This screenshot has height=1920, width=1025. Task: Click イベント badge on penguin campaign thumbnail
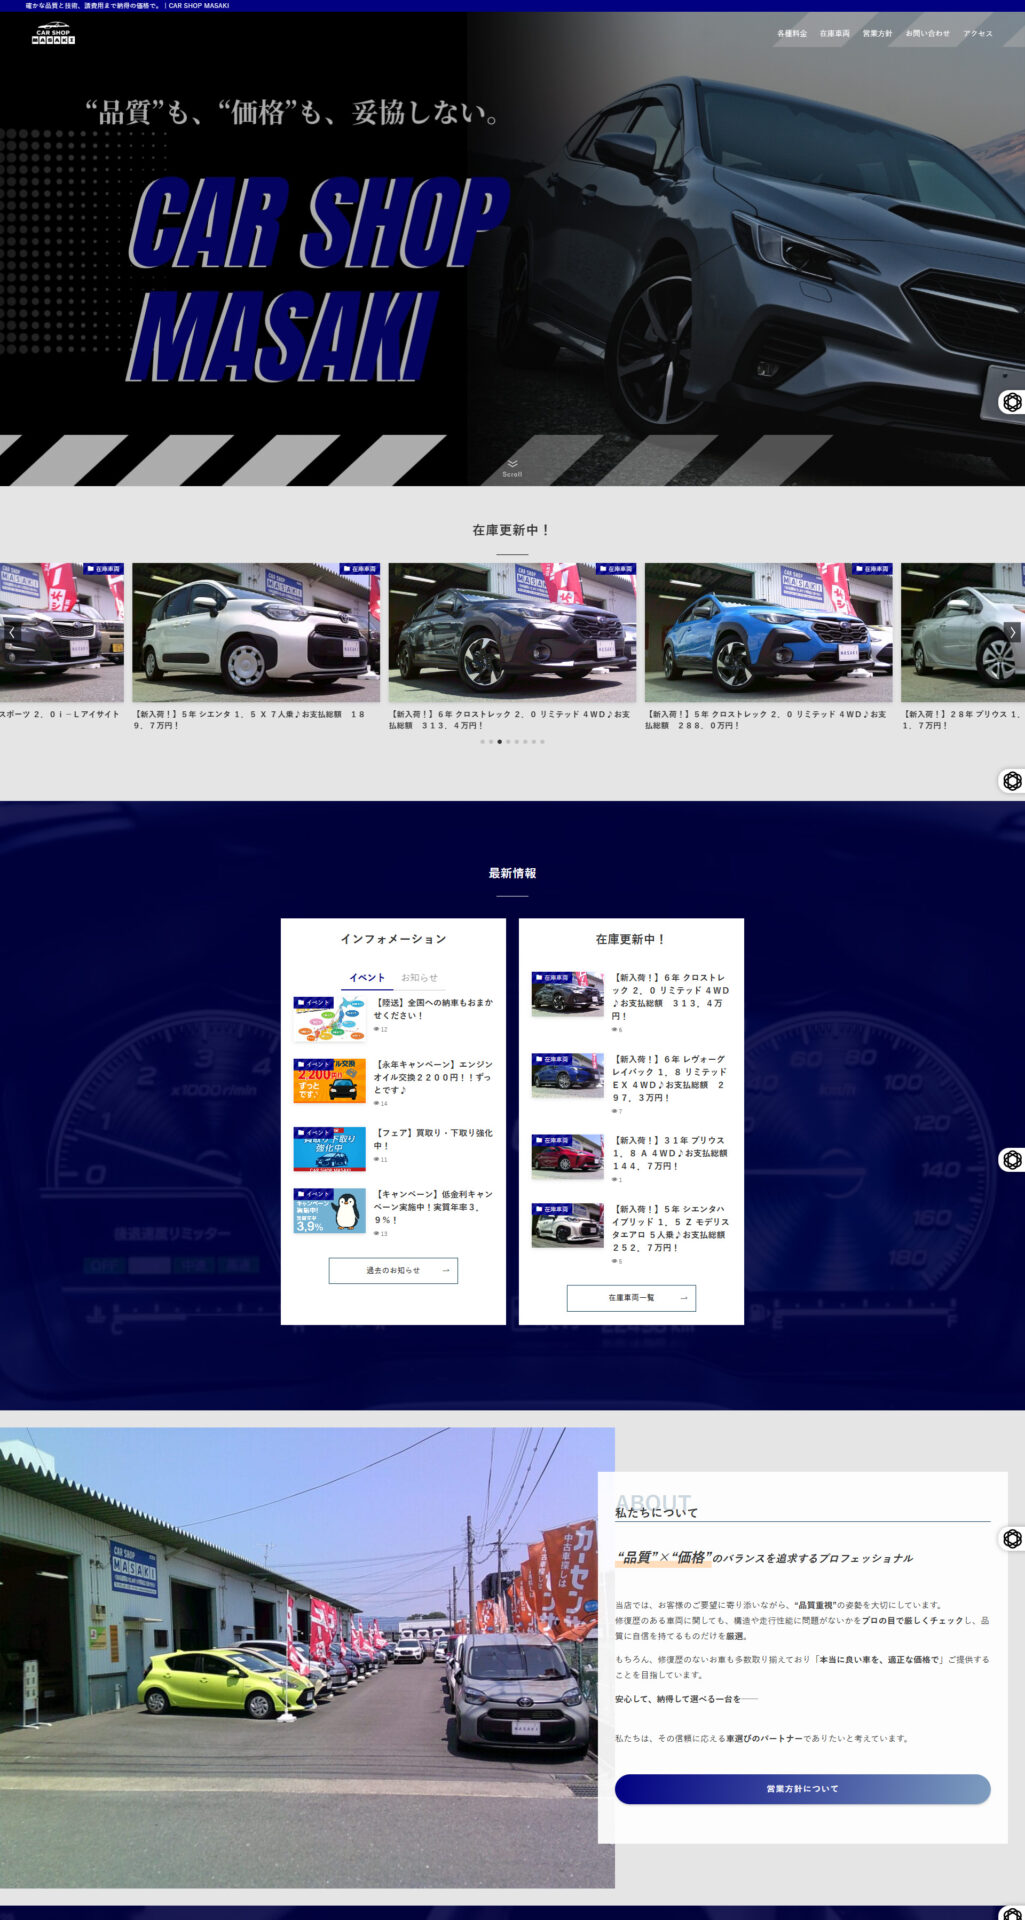(314, 1194)
